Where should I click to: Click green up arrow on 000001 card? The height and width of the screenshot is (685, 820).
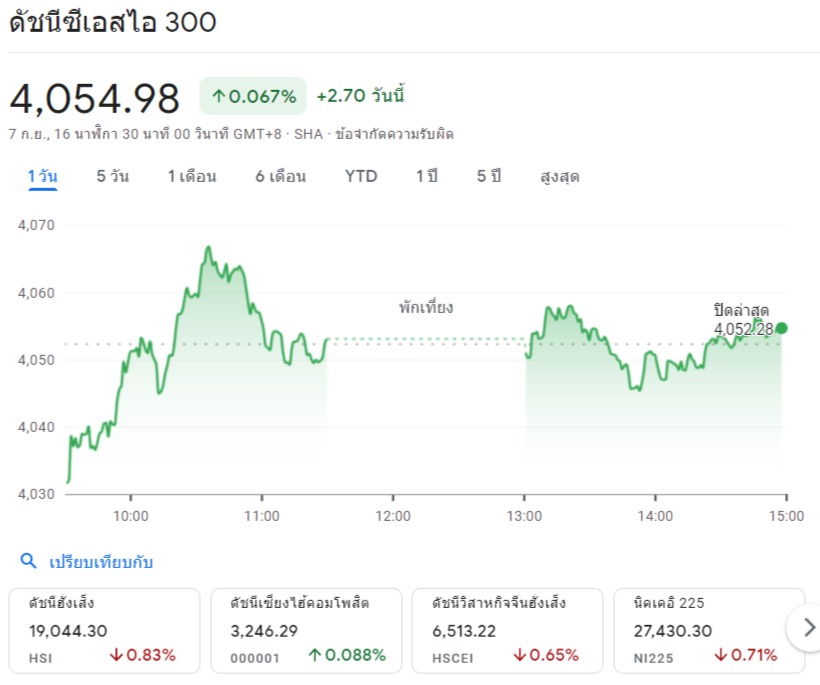point(315,656)
